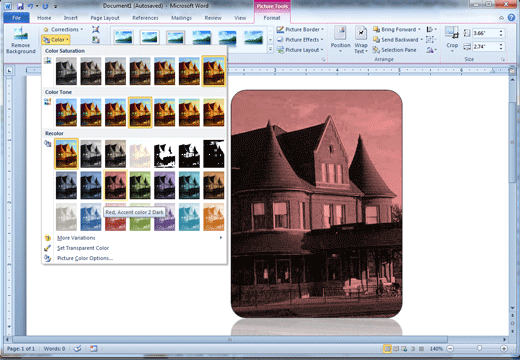The height and width of the screenshot is (360, 520).
Task: Click the shape width field showing 2.74
Action: (x=485, y=47)
